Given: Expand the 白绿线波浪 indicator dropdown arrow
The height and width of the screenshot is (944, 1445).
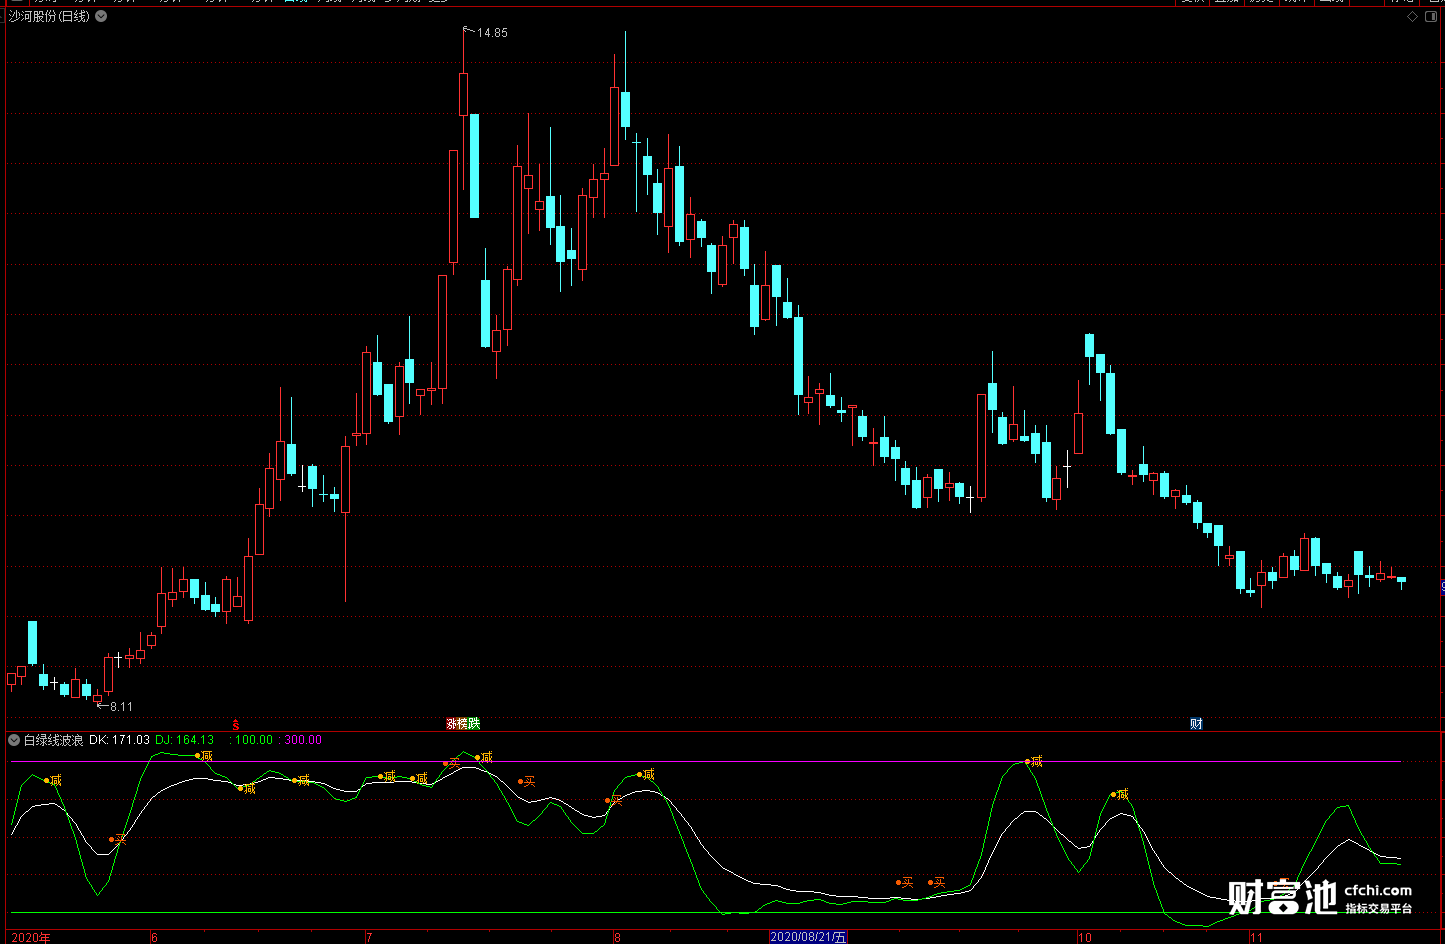Looking at the screenshot, I should (x=14, y=740).
